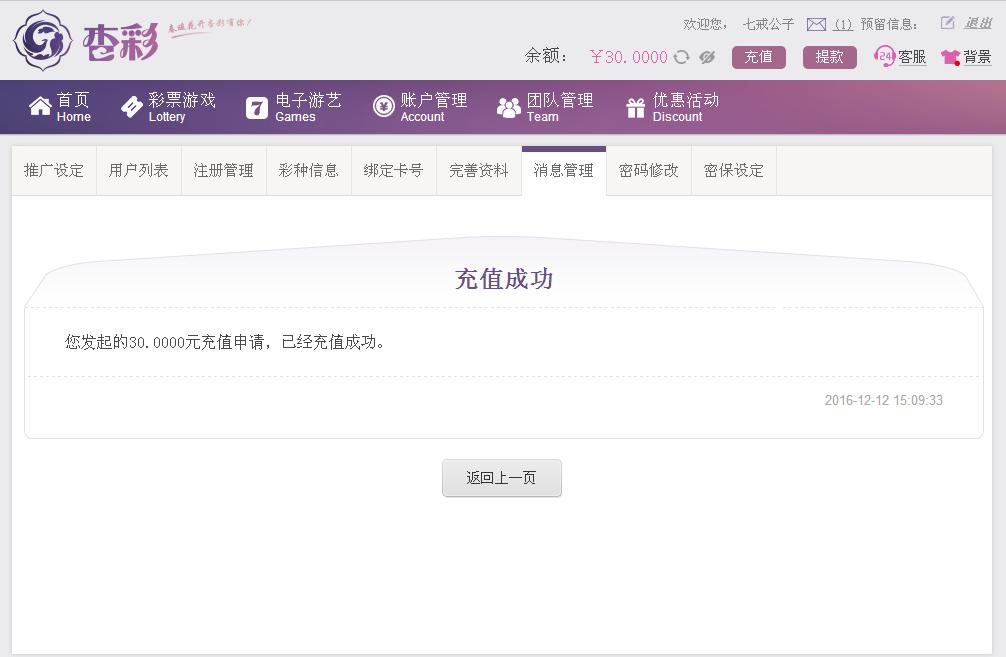Open the Discount (优惠活动) gift icon

[x=634, y=106]
